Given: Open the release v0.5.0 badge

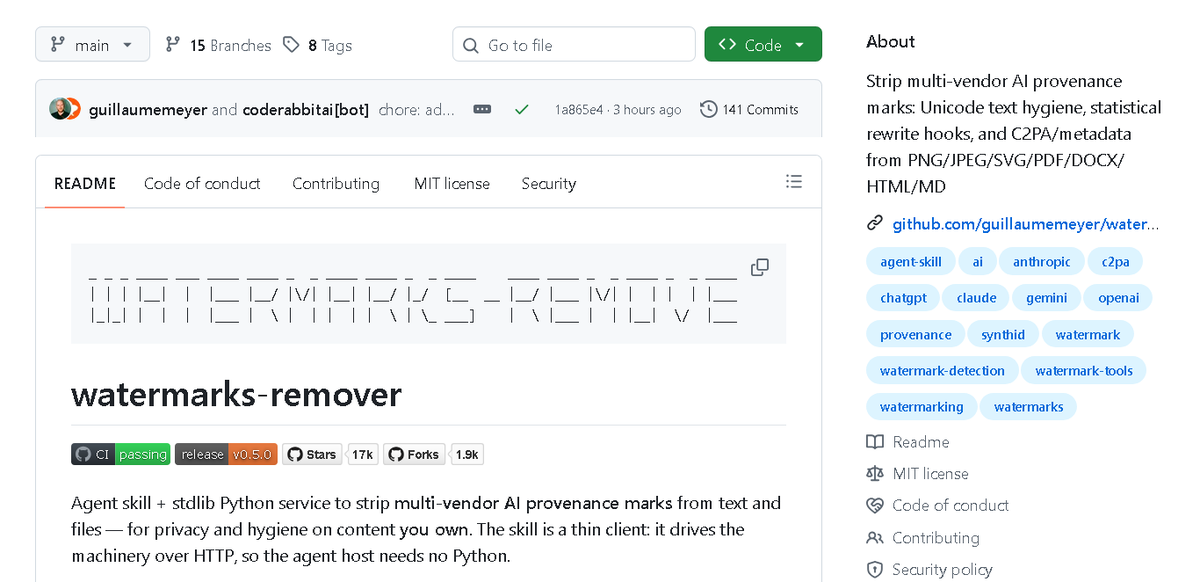Looking at the screenshot, I should 226,454.
